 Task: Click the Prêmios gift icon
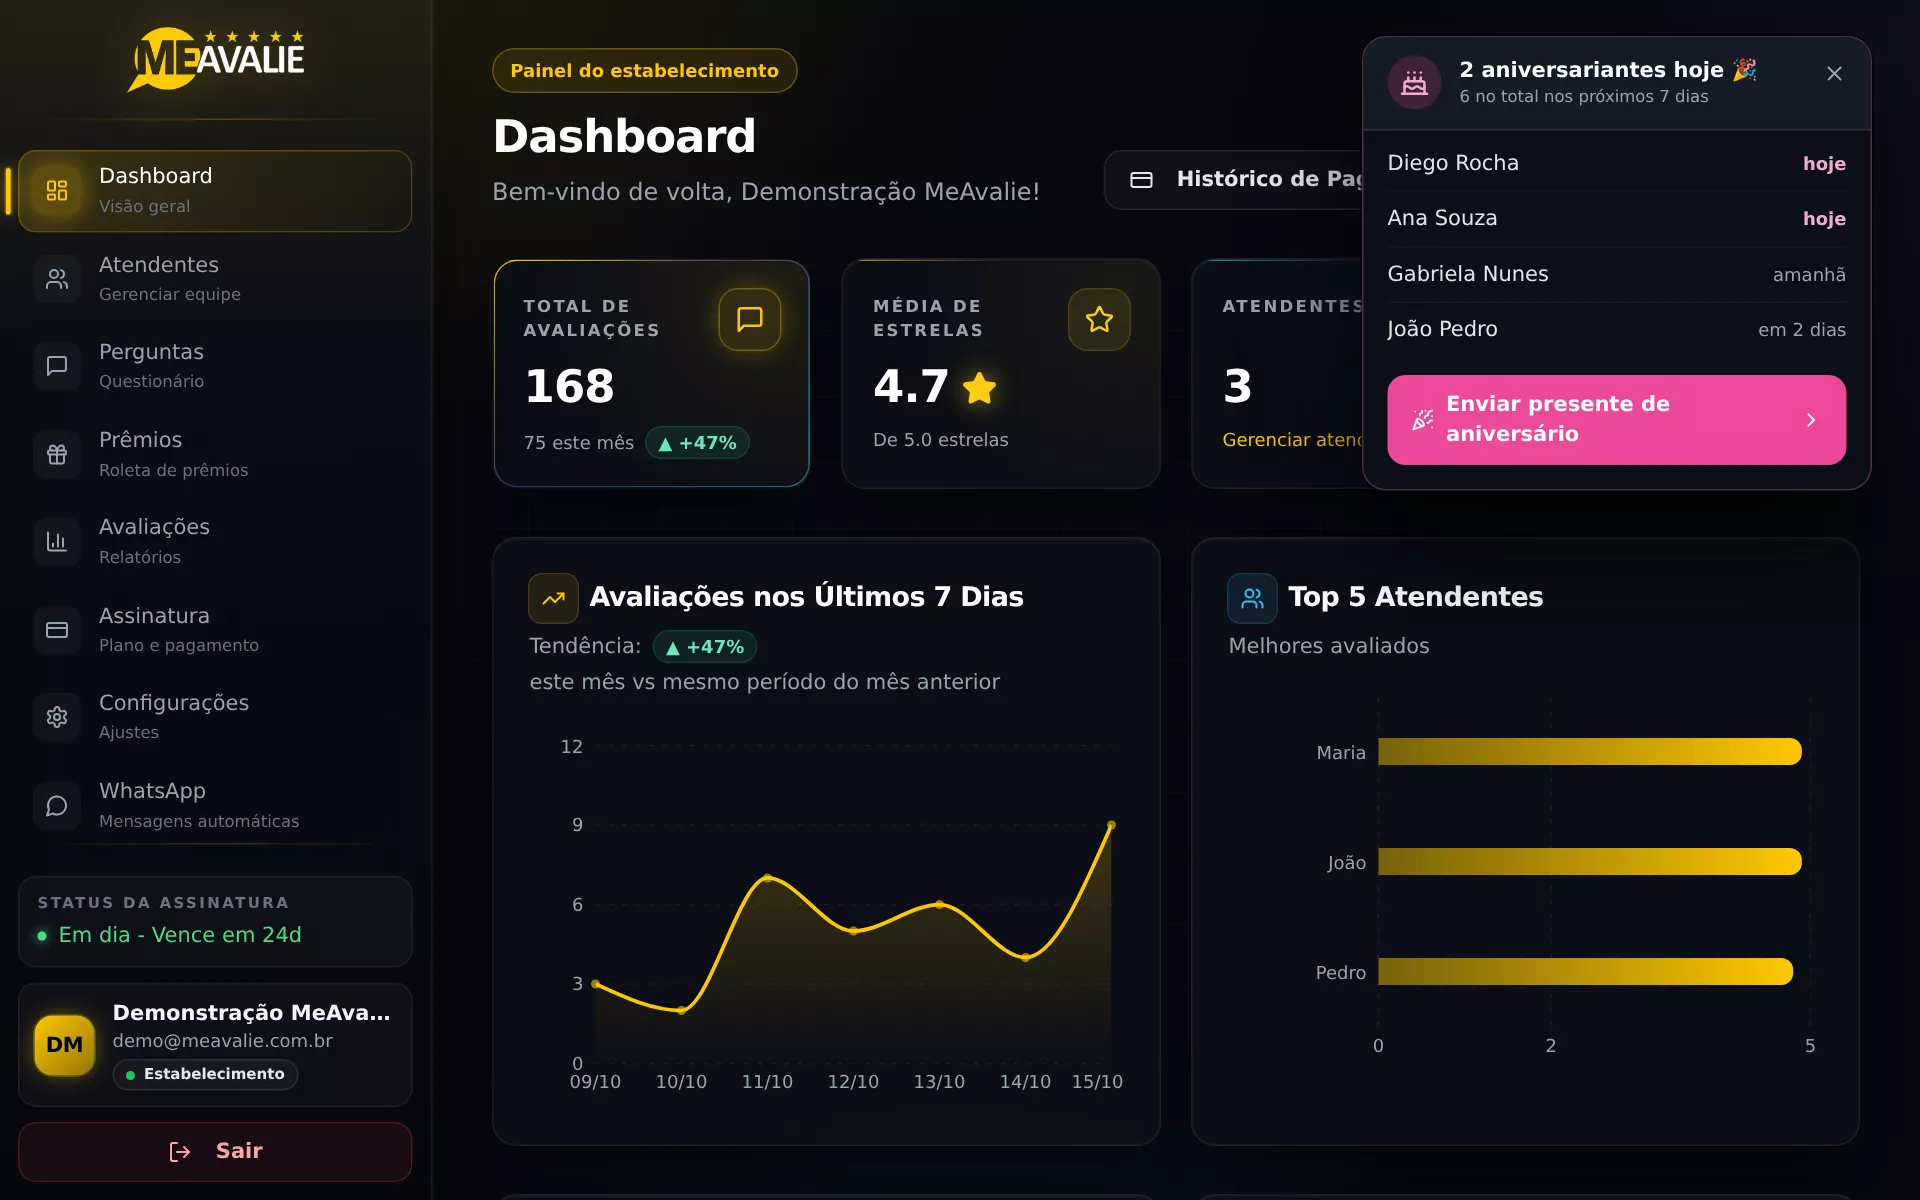click(57, 454)
